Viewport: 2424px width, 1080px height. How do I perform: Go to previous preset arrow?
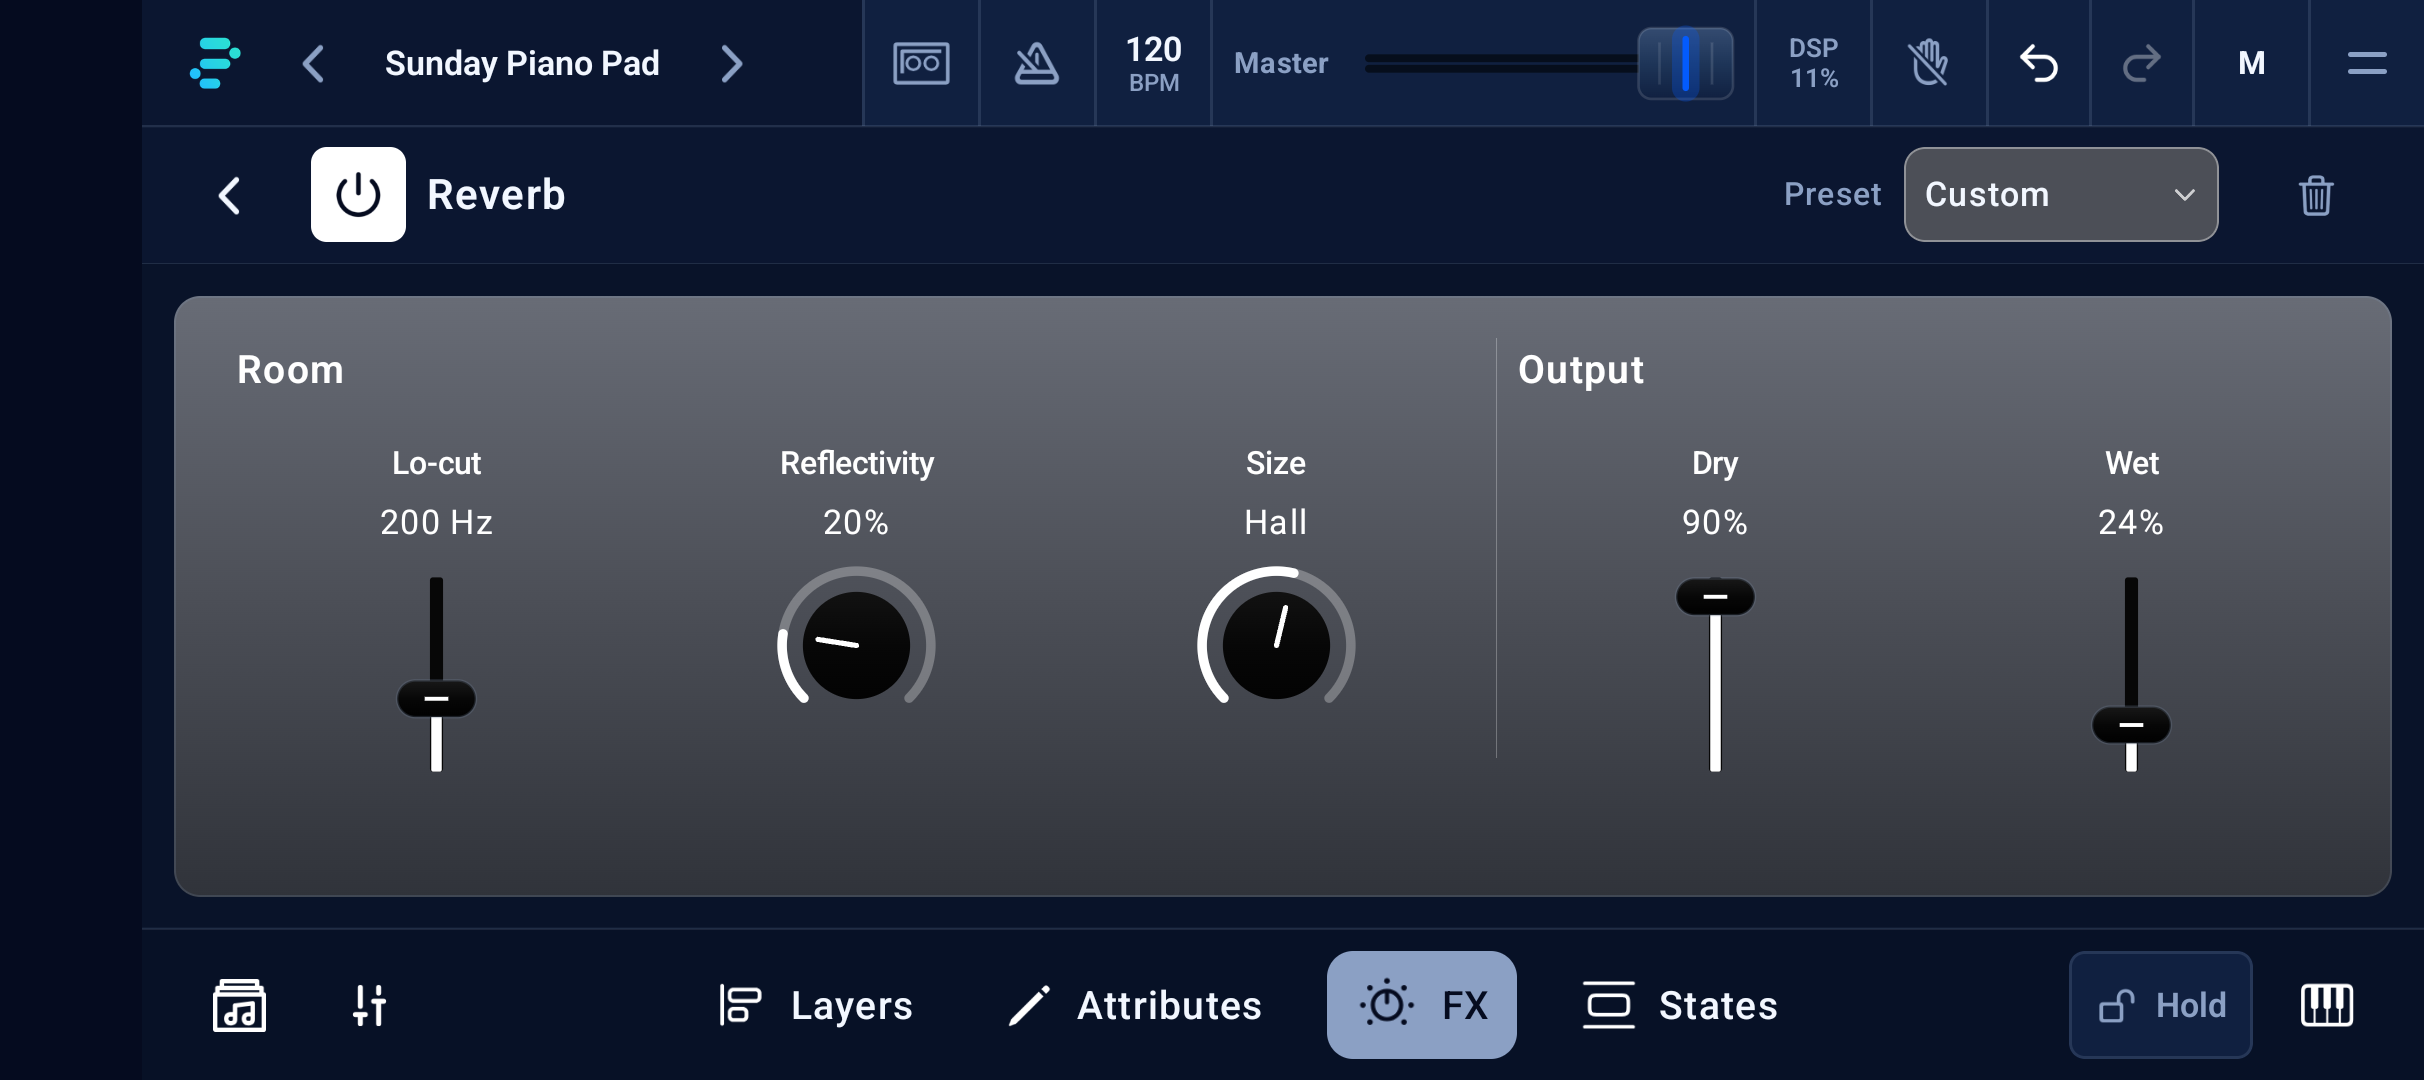(x=313, y=63)
